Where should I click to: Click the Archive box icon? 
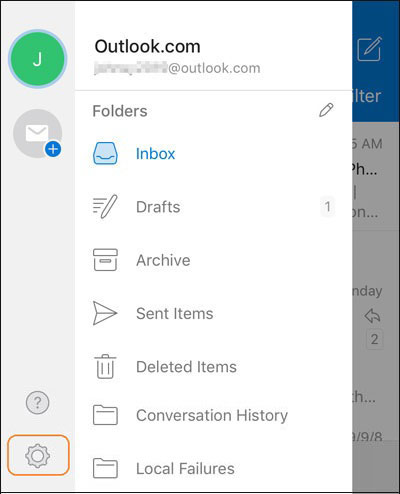point(105,260)
